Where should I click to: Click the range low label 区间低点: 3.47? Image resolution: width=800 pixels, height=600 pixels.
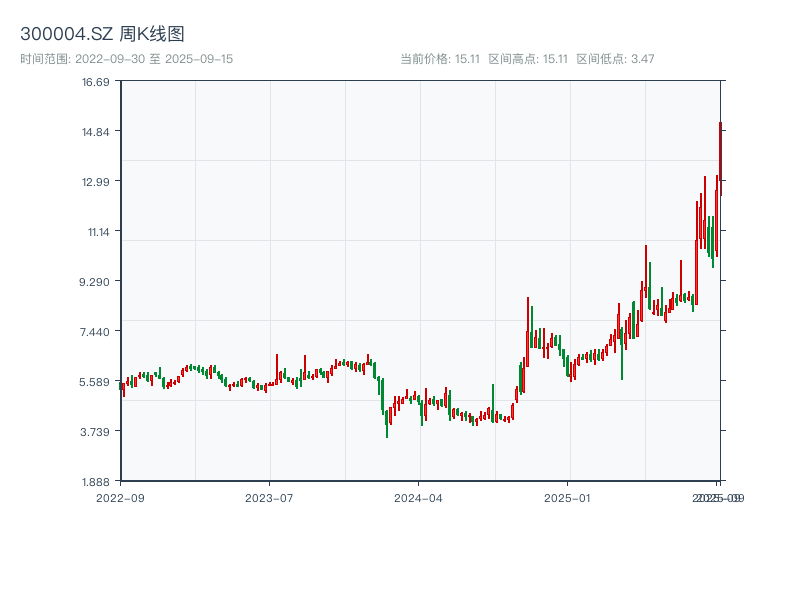pos(615,59)
